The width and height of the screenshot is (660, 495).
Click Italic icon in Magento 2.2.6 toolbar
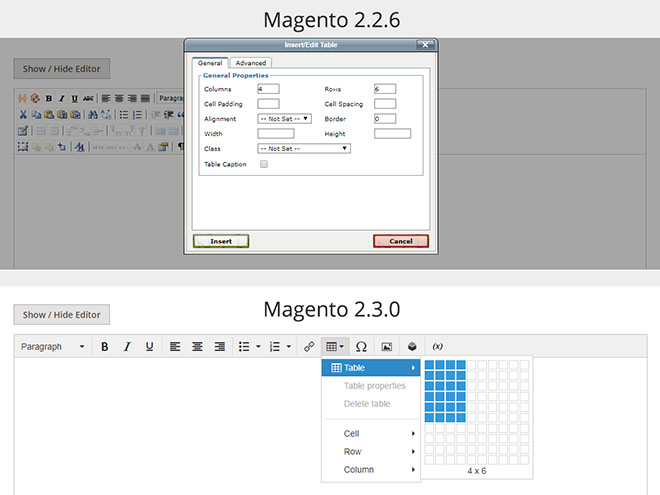tap(62, 98)
